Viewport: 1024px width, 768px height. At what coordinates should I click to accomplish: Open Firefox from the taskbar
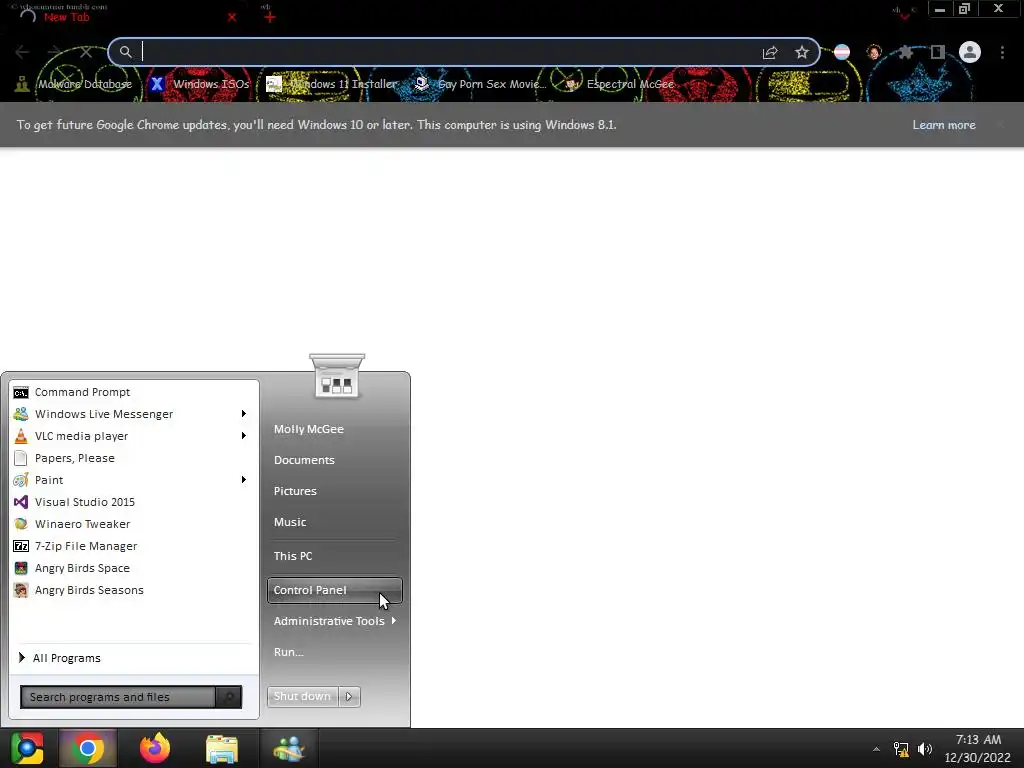[x=155, y=748]
